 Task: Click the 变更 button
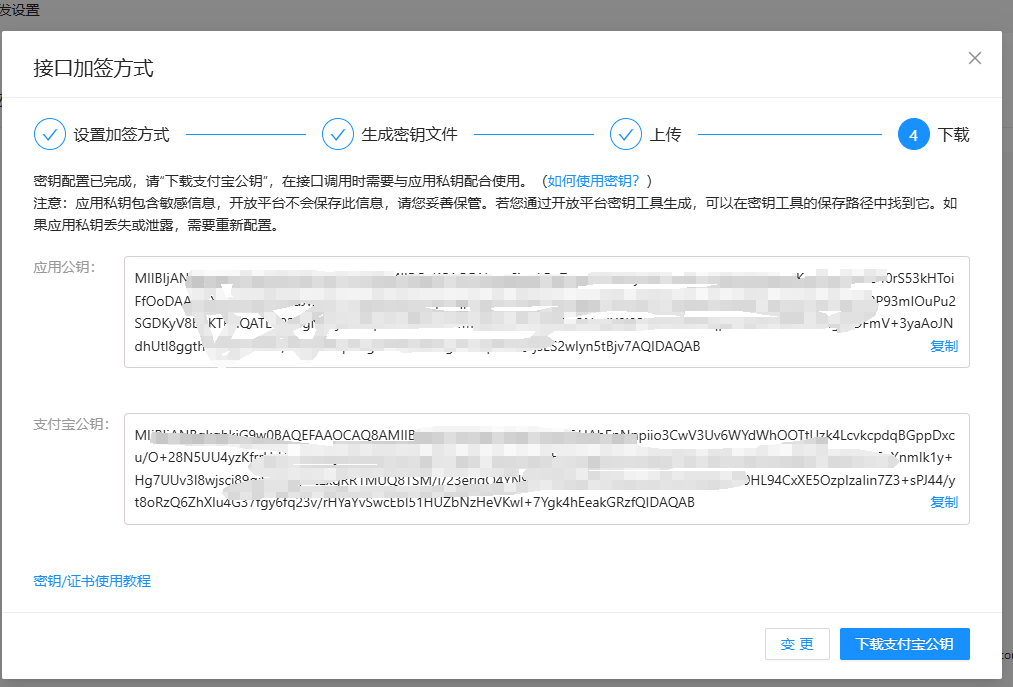pos(797,644)
